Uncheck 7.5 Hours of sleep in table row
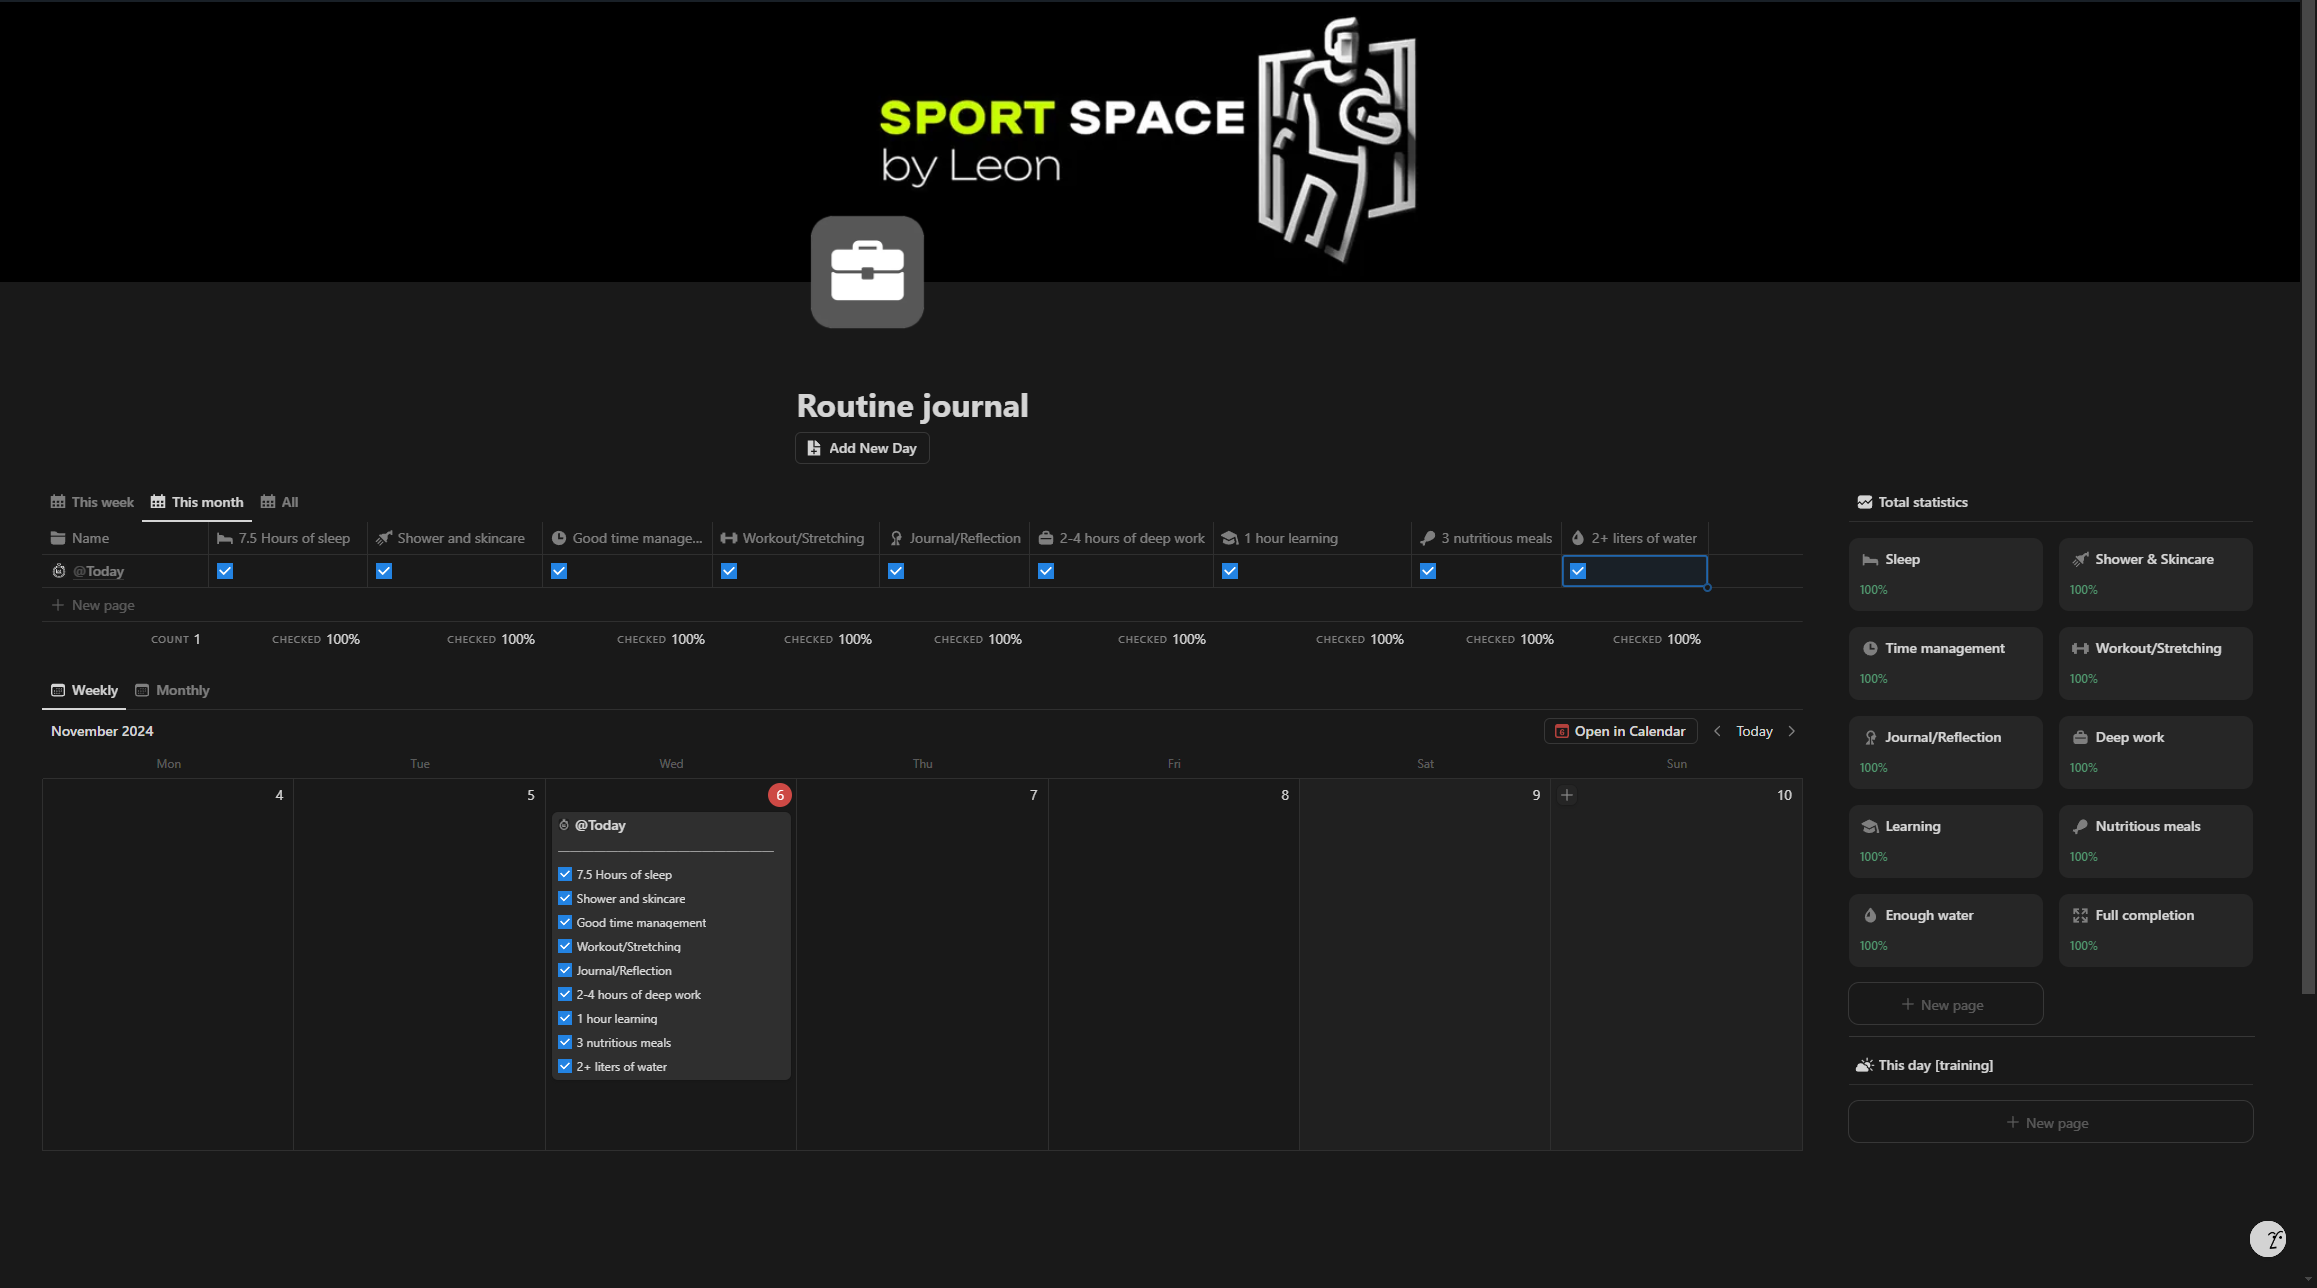The image size is (2317, 1288). [225, 571]
